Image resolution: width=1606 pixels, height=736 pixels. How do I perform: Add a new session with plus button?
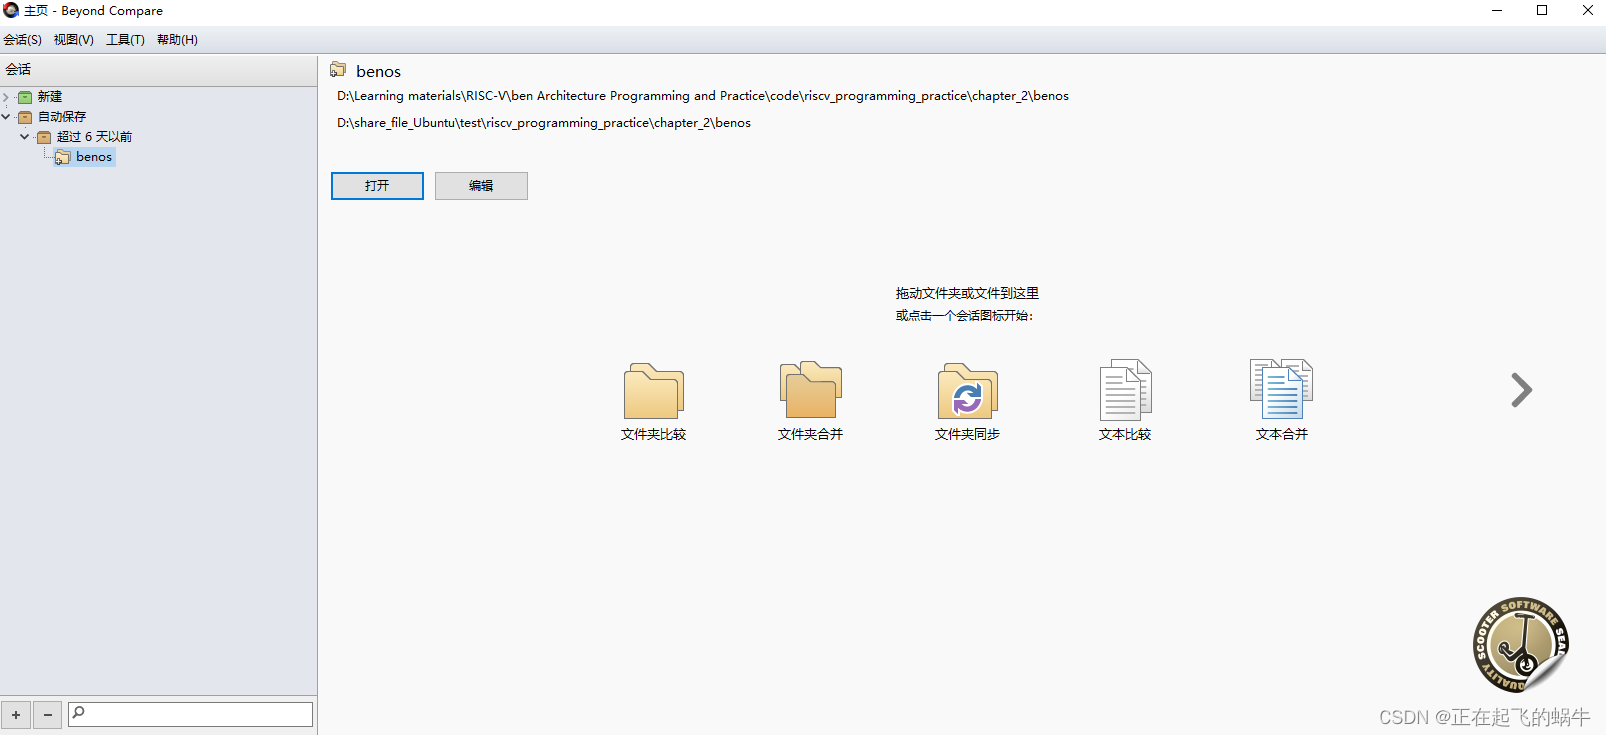coord(16,715)
